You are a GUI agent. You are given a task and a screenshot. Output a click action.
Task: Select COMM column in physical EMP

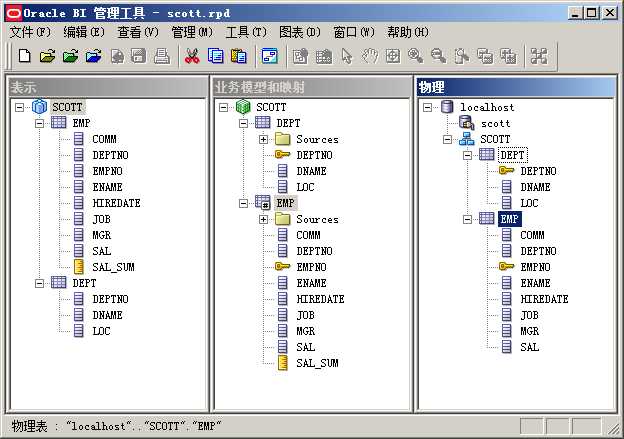coord(532,235)
